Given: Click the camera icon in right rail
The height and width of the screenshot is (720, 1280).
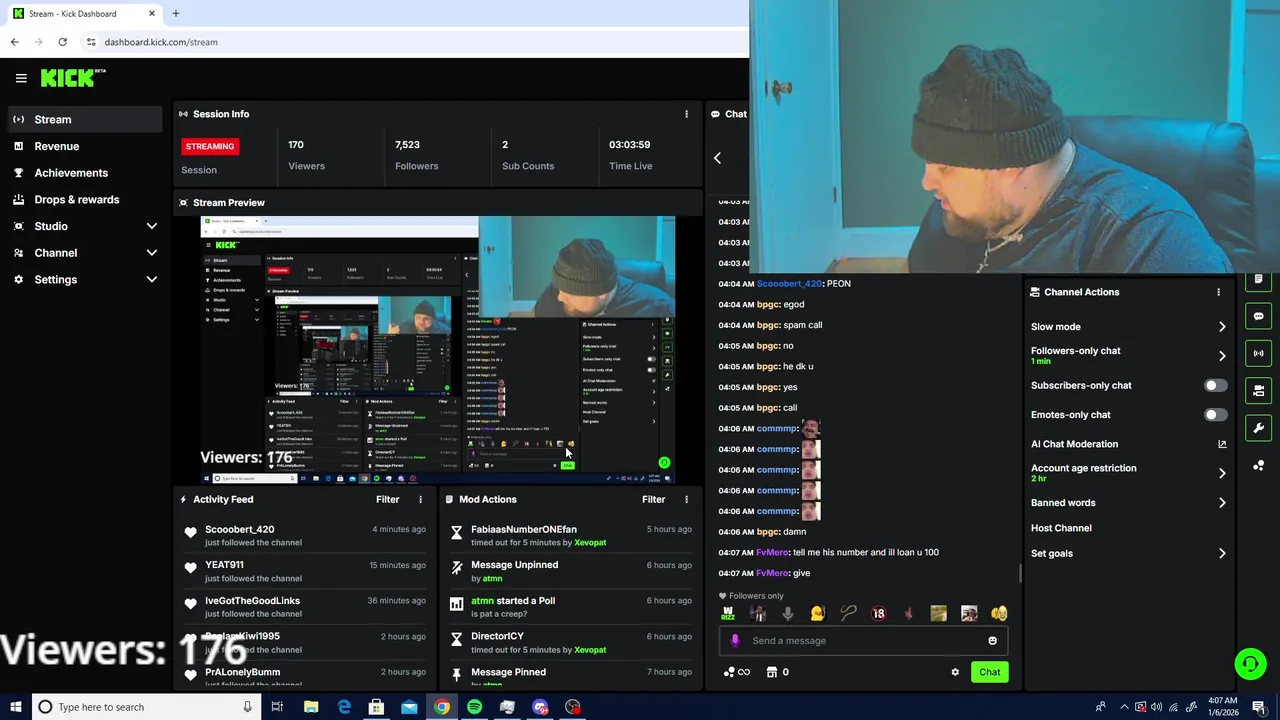Looking at the screenshot, I should point(1259,390).
